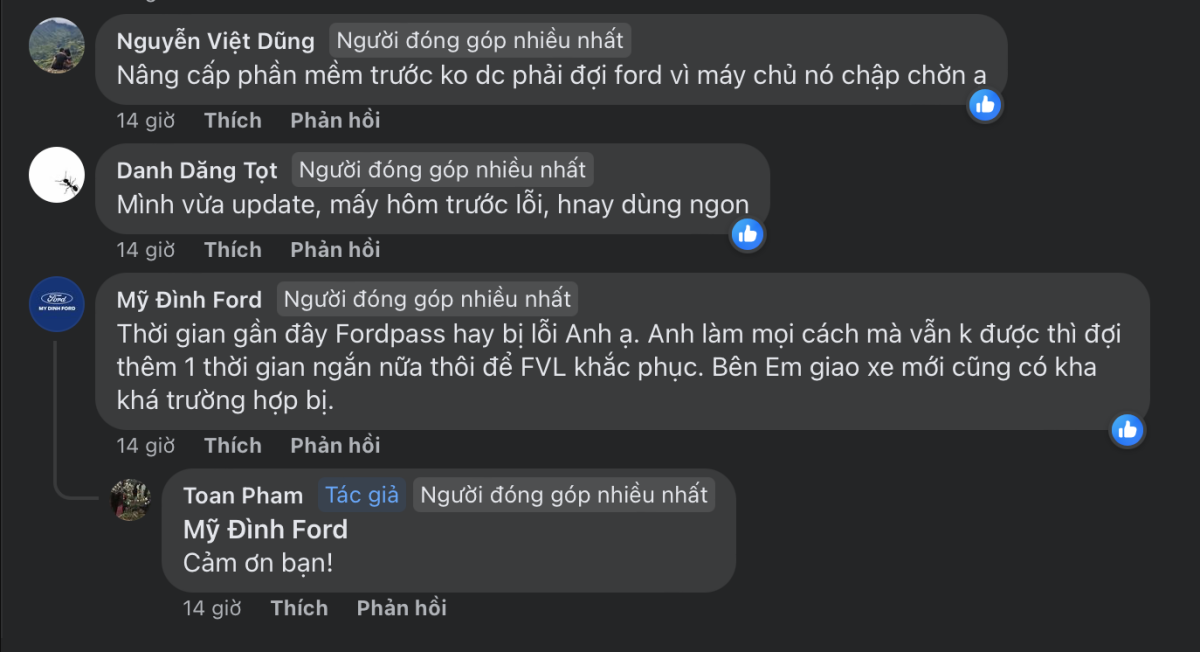Open Mỹ Đình Ford's logo avatar
The image size is (1200, 652).
[56, 304]
